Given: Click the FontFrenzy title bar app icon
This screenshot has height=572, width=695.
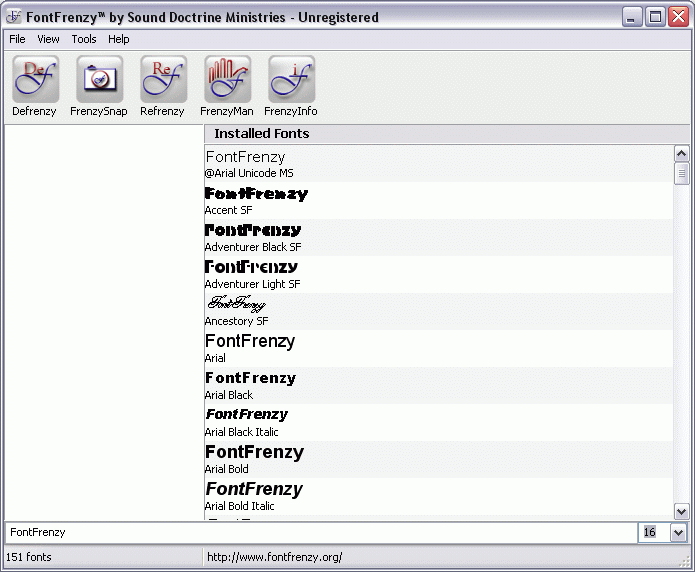Looking at the screenshot, I should point(13,17).
